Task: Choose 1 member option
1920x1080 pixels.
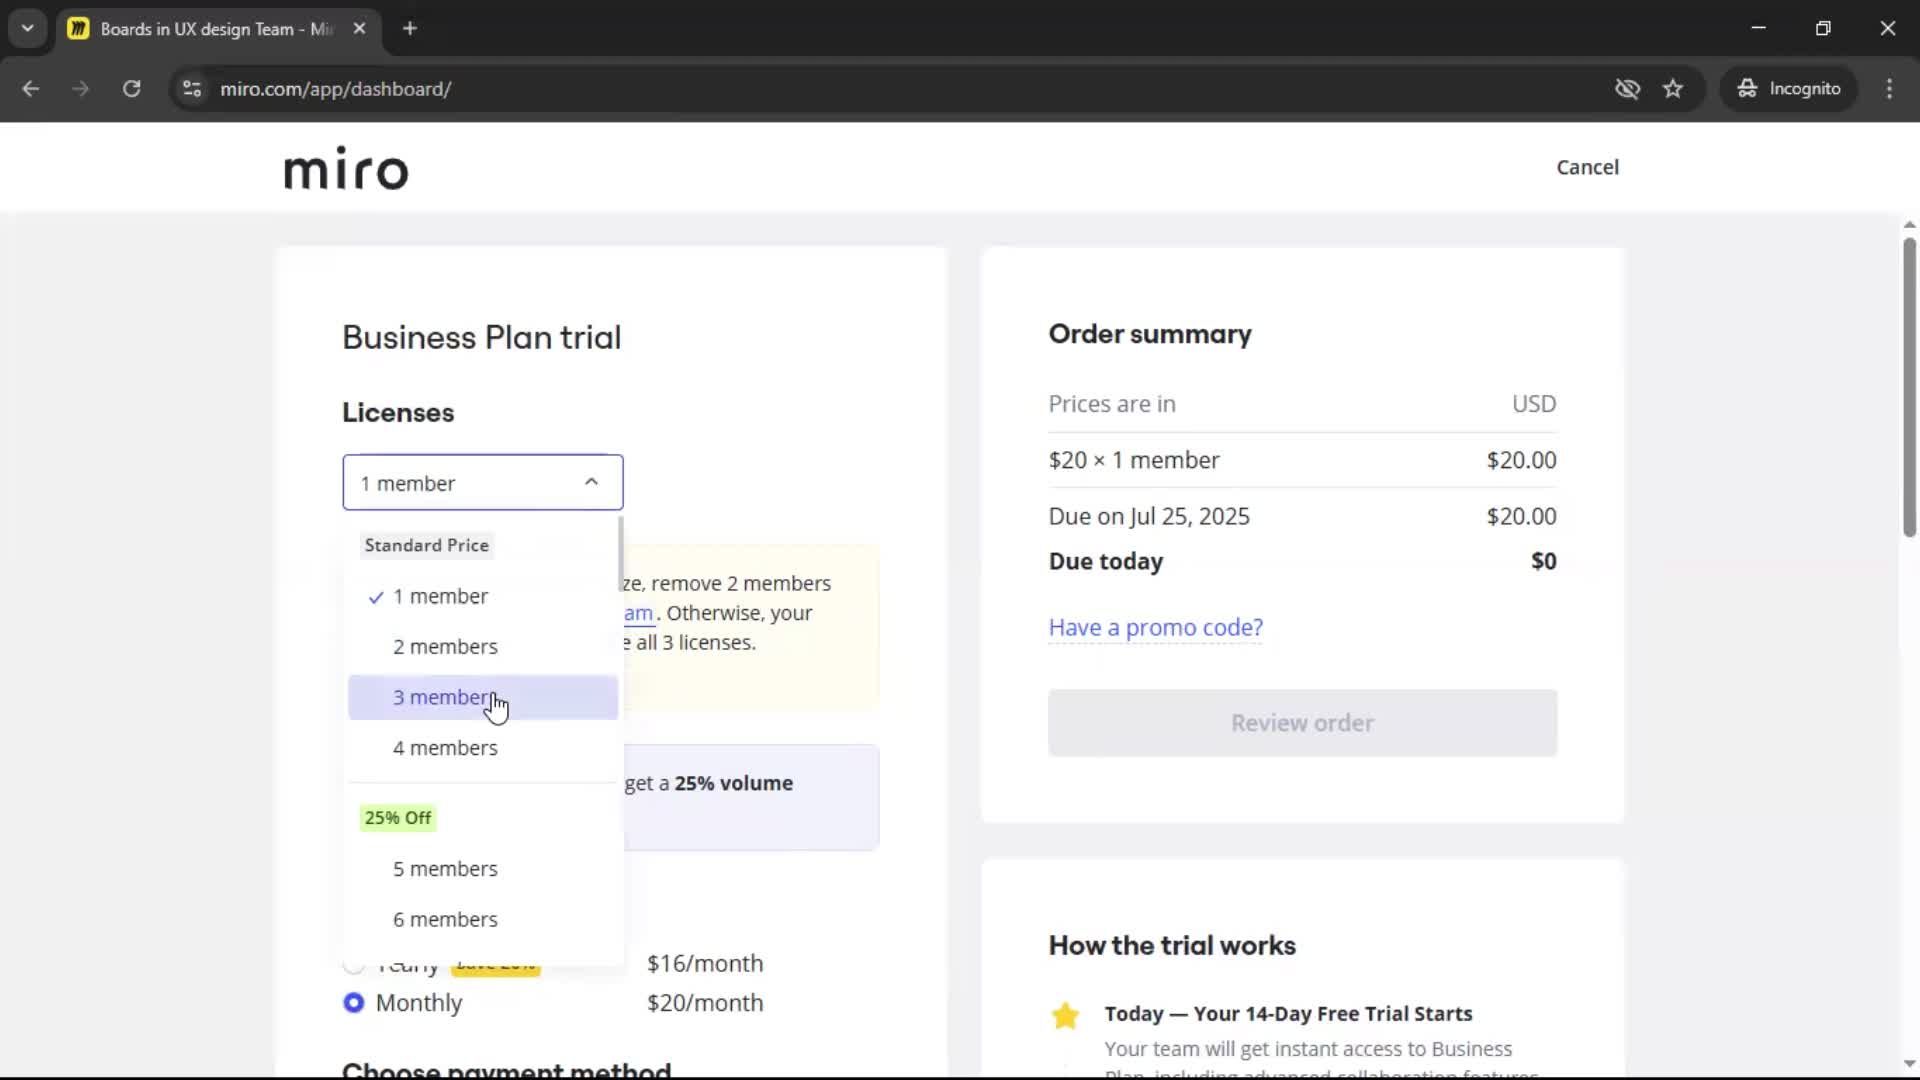Action: 482,596
